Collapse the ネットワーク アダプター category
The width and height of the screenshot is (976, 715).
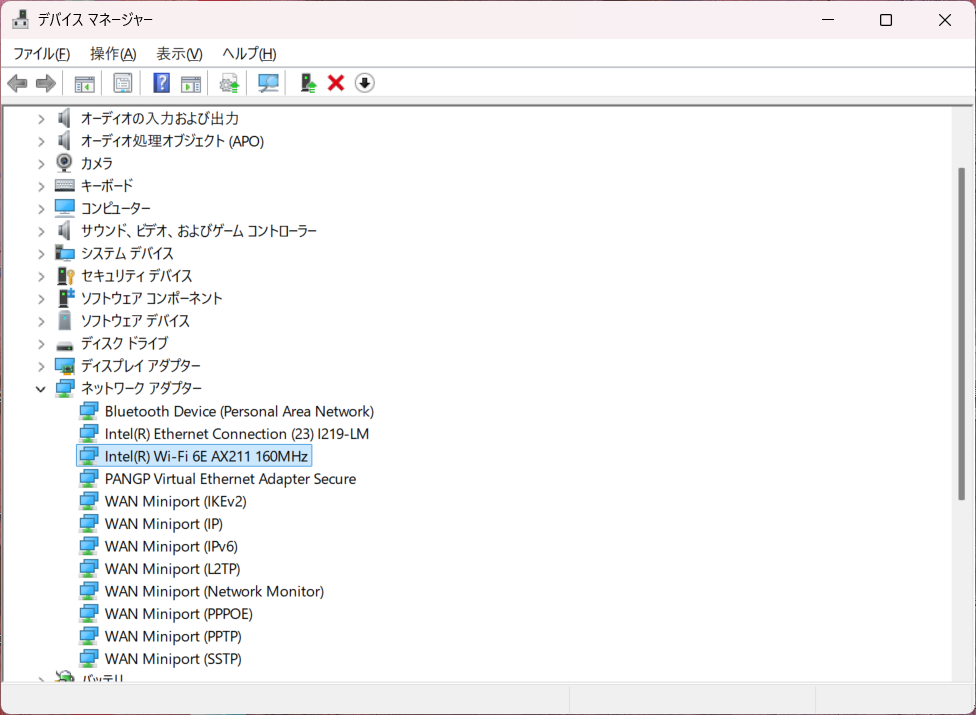[x=41, y=389]
